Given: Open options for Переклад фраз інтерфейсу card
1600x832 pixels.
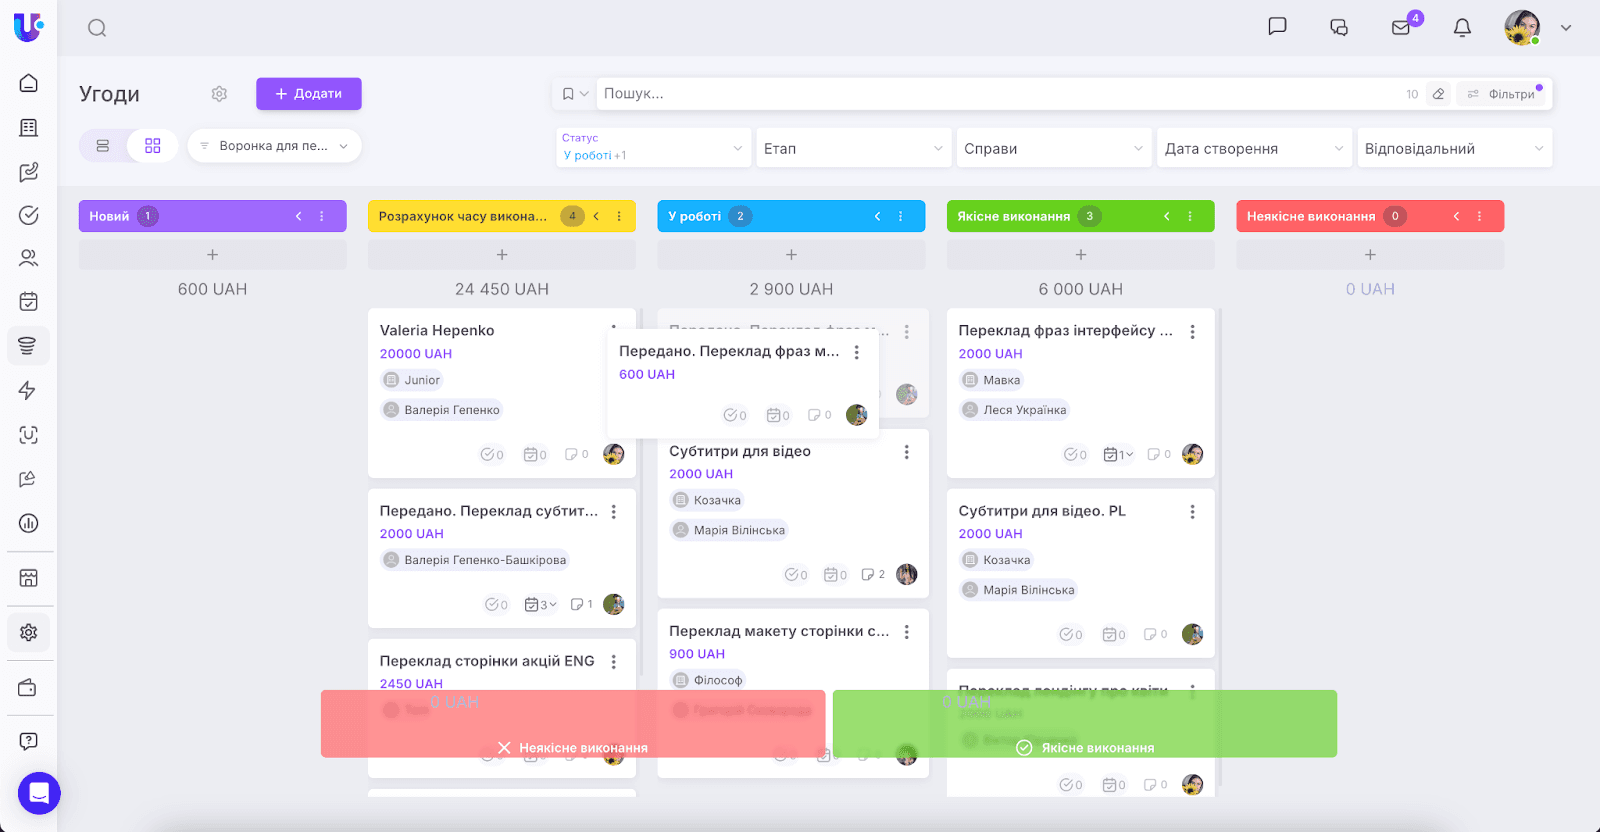Looking at the screenshot, I should pyautogui.click(x=1193, y=332).
